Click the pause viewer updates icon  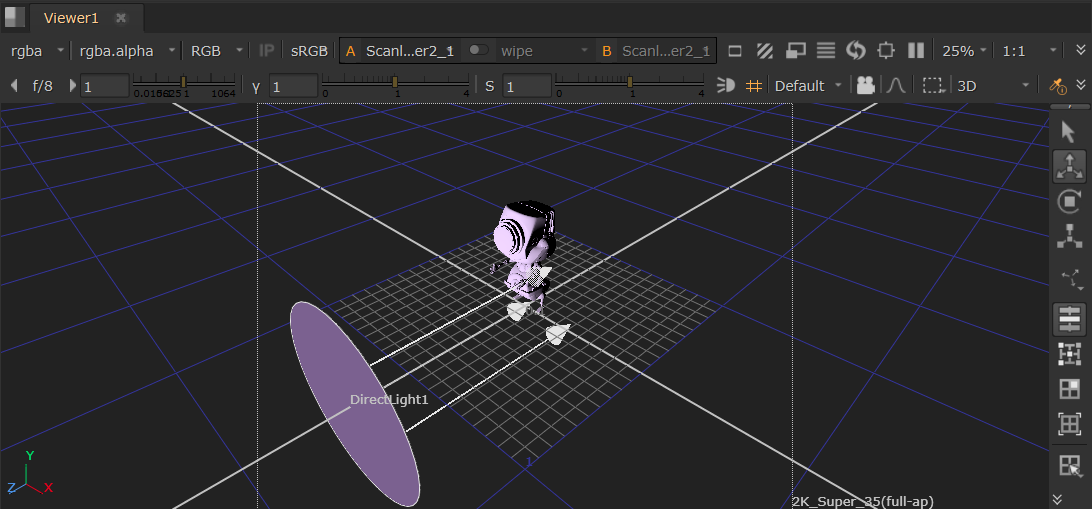pyautogui.click(x=915, y=51)
